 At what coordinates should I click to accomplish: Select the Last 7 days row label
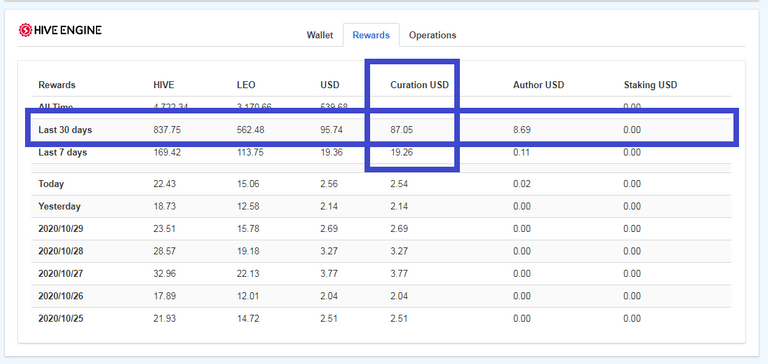pyautogui.click(x=63, y=152)
